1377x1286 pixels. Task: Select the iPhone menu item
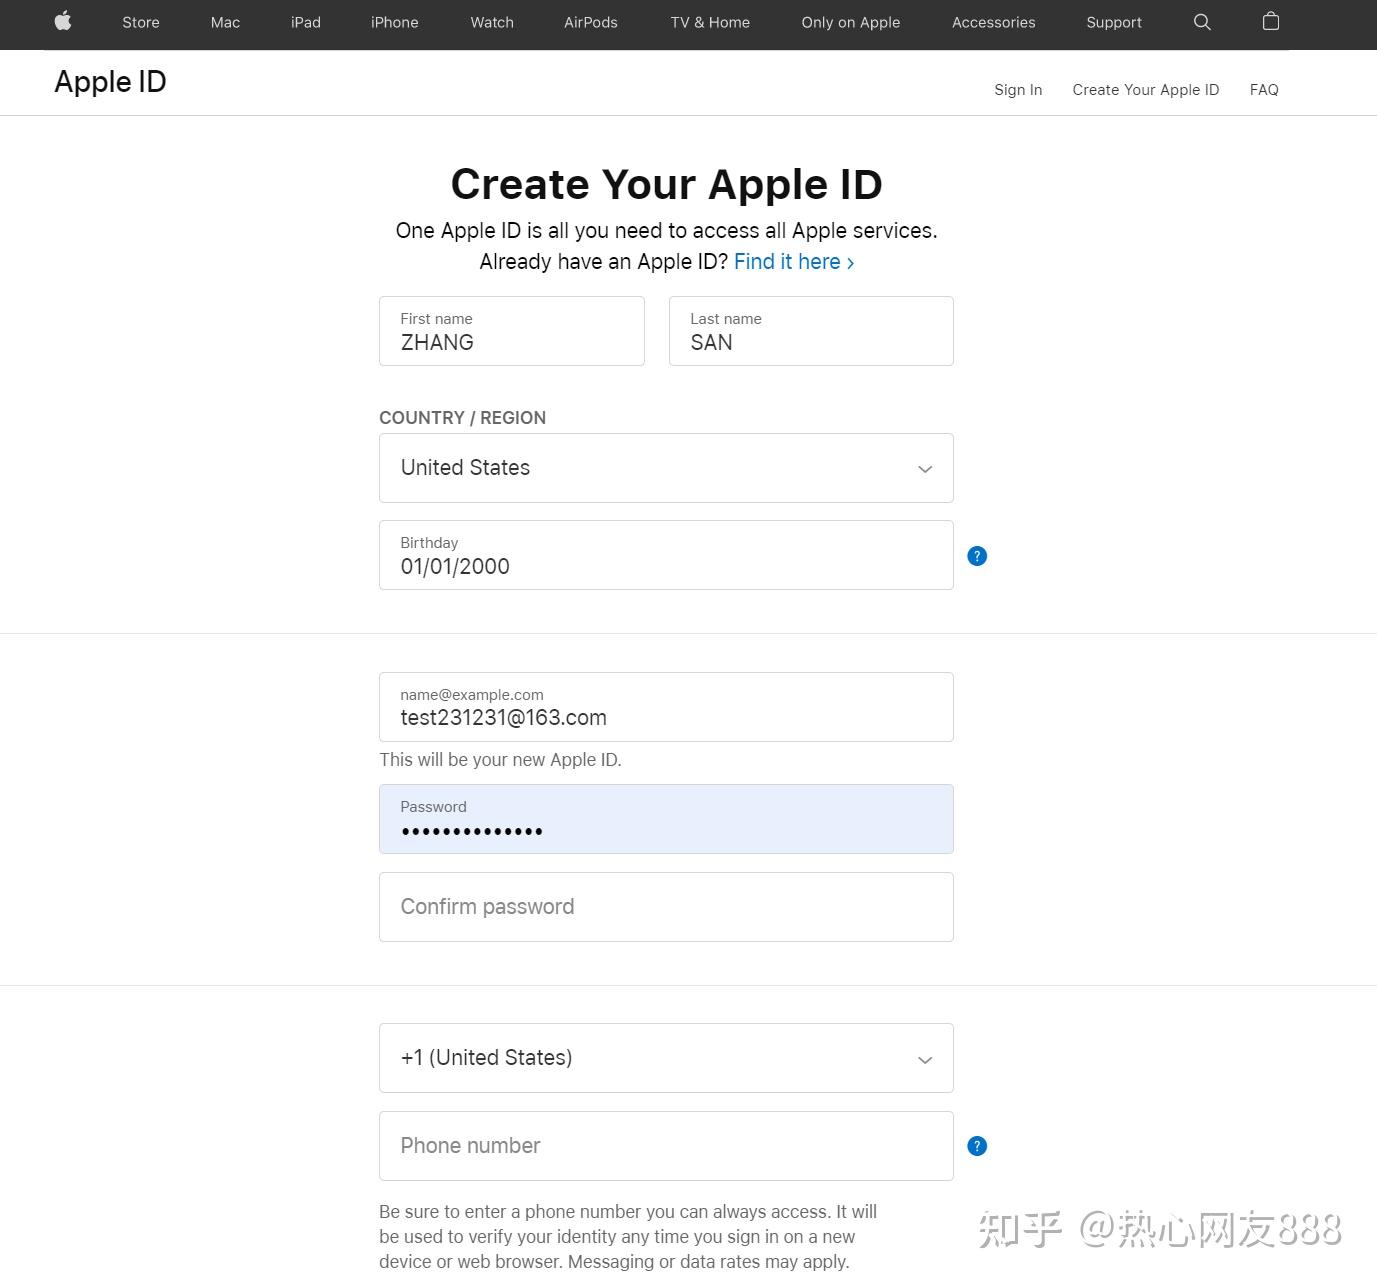pos(394,22)
